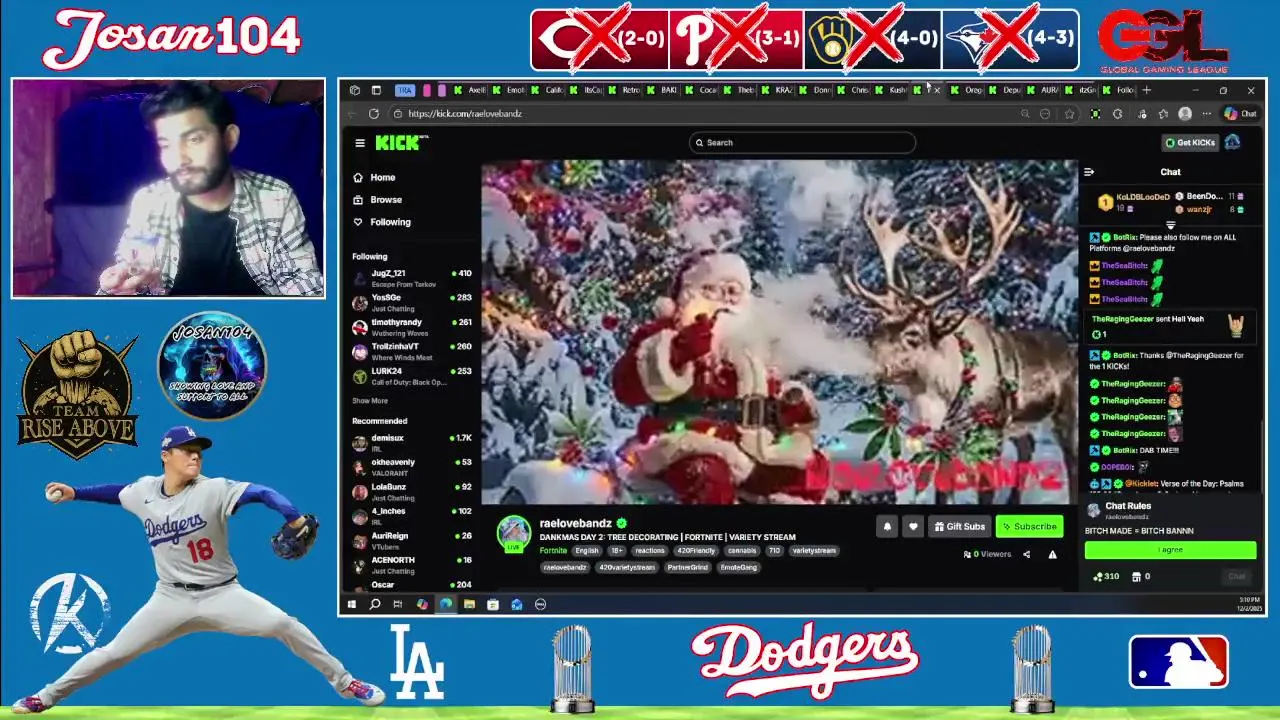Viewport: 1280px width, 720px height.
Task: Toggle notifications with the bell icon
Action: click(x=887, y=526)
